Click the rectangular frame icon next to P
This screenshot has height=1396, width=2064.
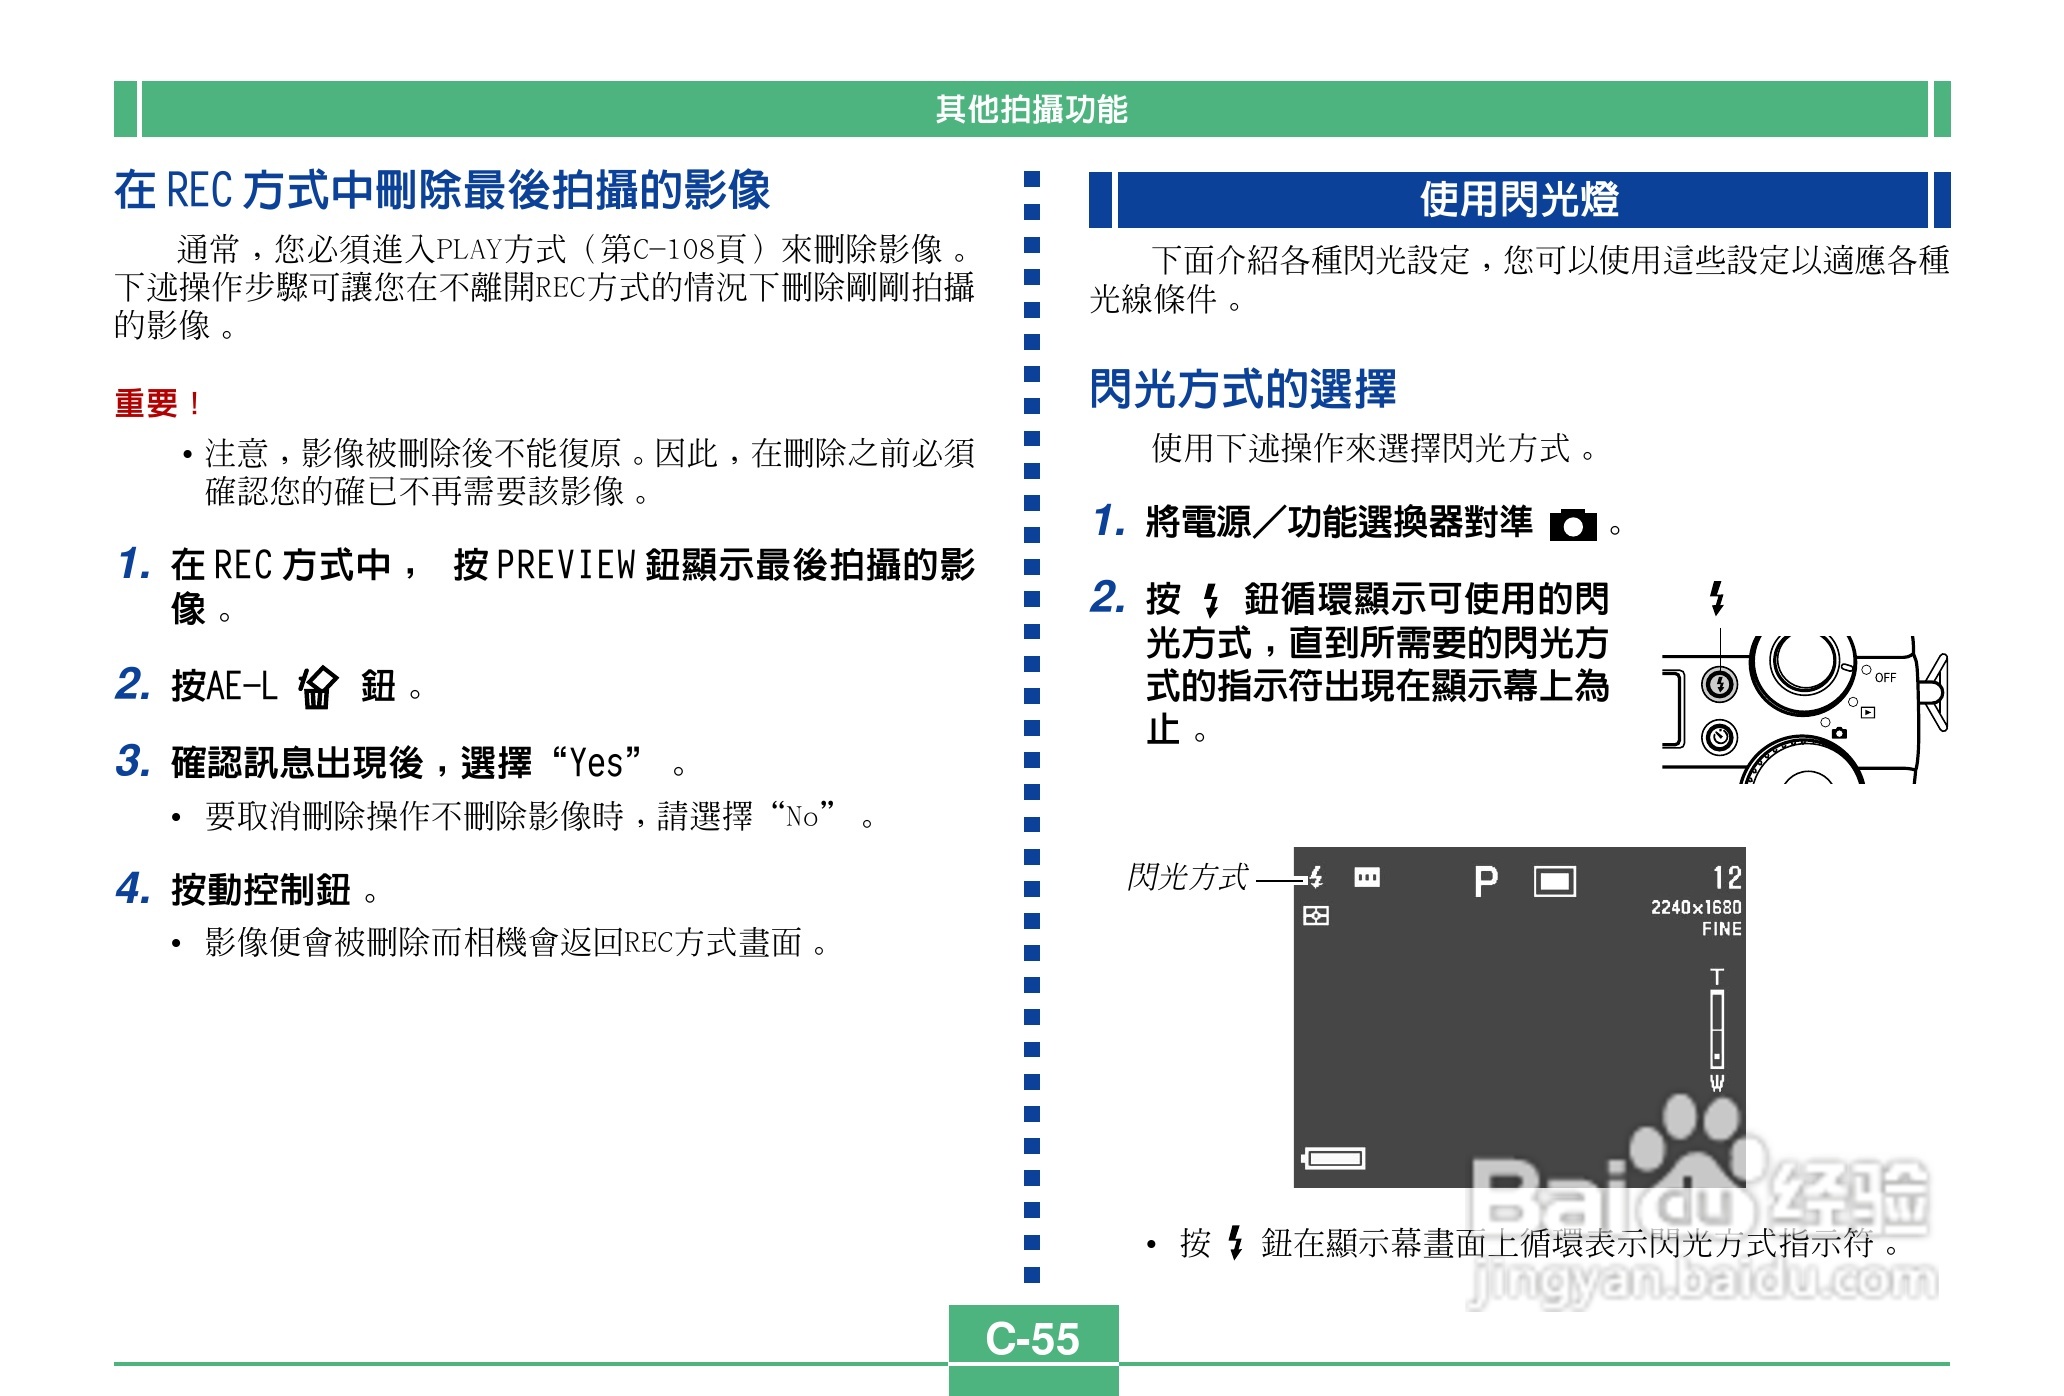coord(1554,881)
